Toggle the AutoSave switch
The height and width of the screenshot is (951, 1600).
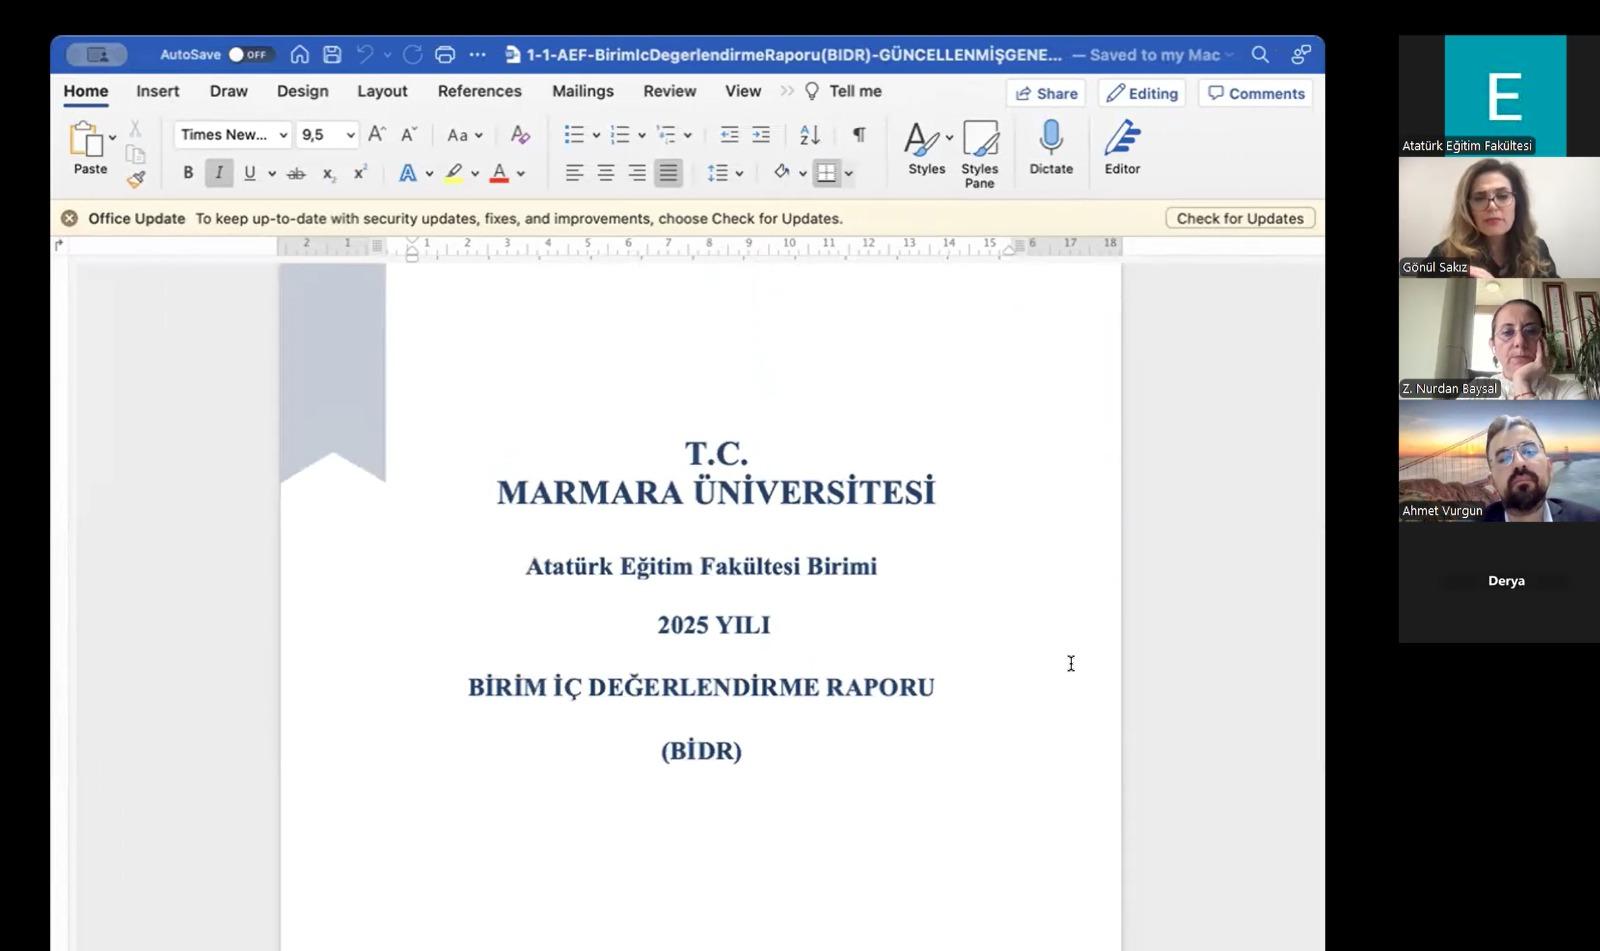click(x=248, y=55)
